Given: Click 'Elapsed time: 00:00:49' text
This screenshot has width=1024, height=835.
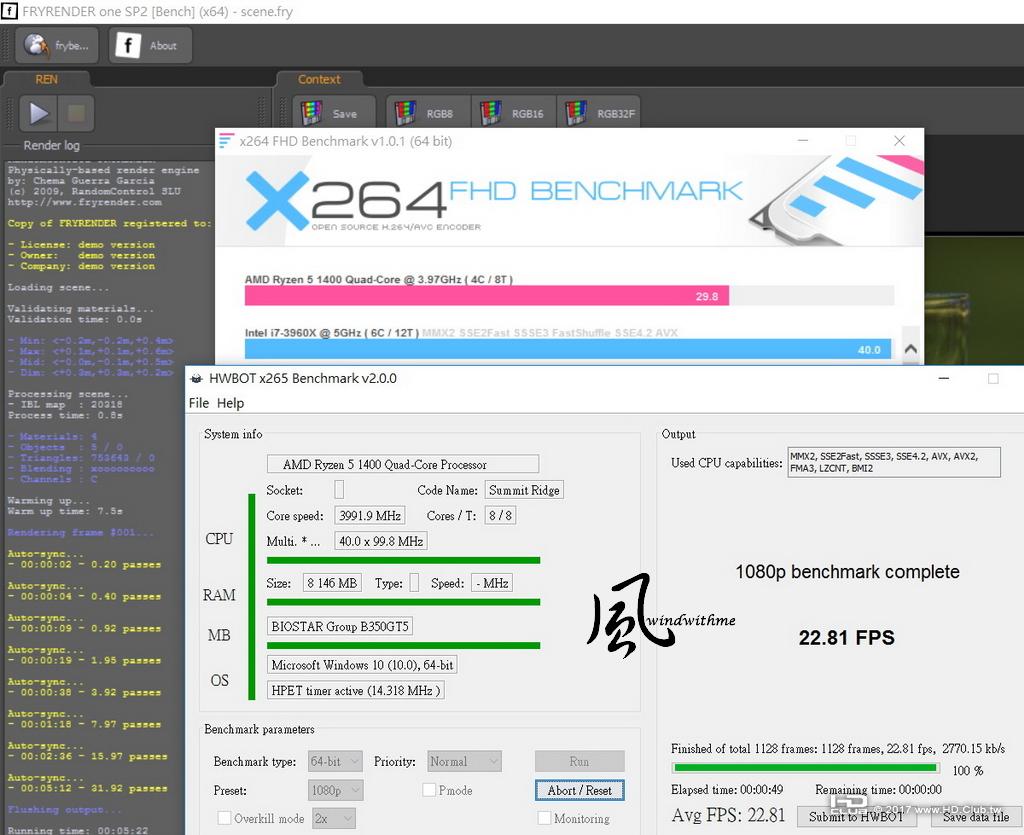Looking at the screenshot, I should point(727,789).
